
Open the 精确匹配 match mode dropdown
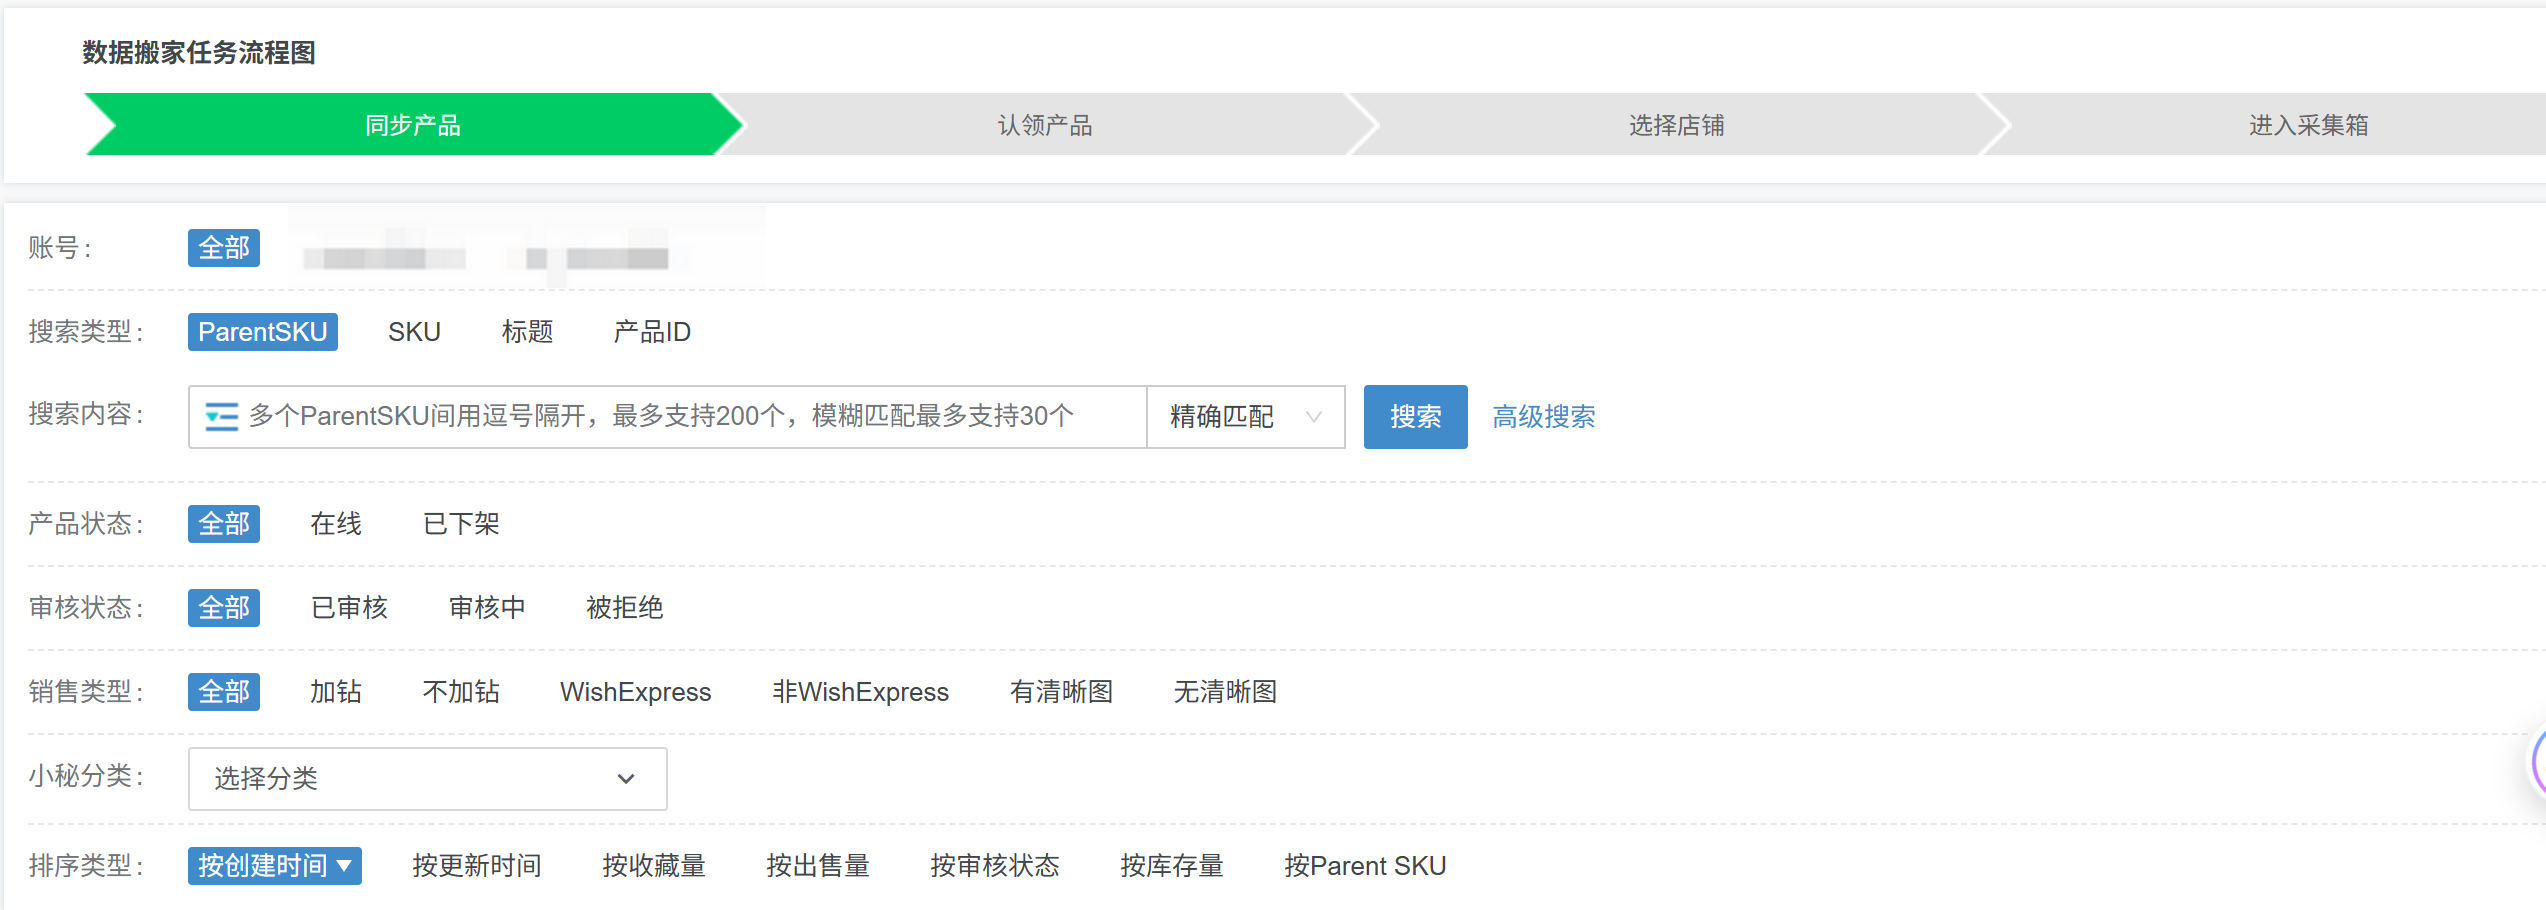pos(1245,417)
